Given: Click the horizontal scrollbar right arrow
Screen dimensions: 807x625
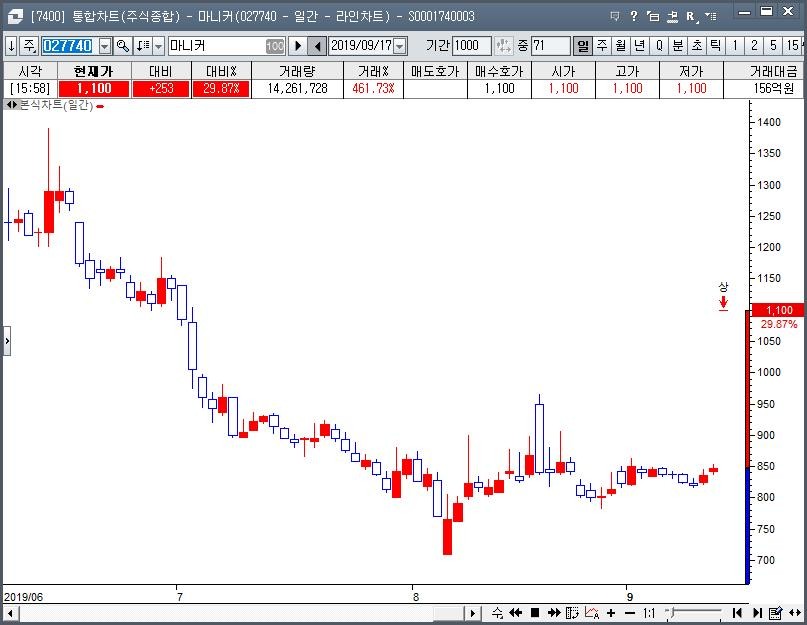Looking at the screenshot, I should coord(472,613).
